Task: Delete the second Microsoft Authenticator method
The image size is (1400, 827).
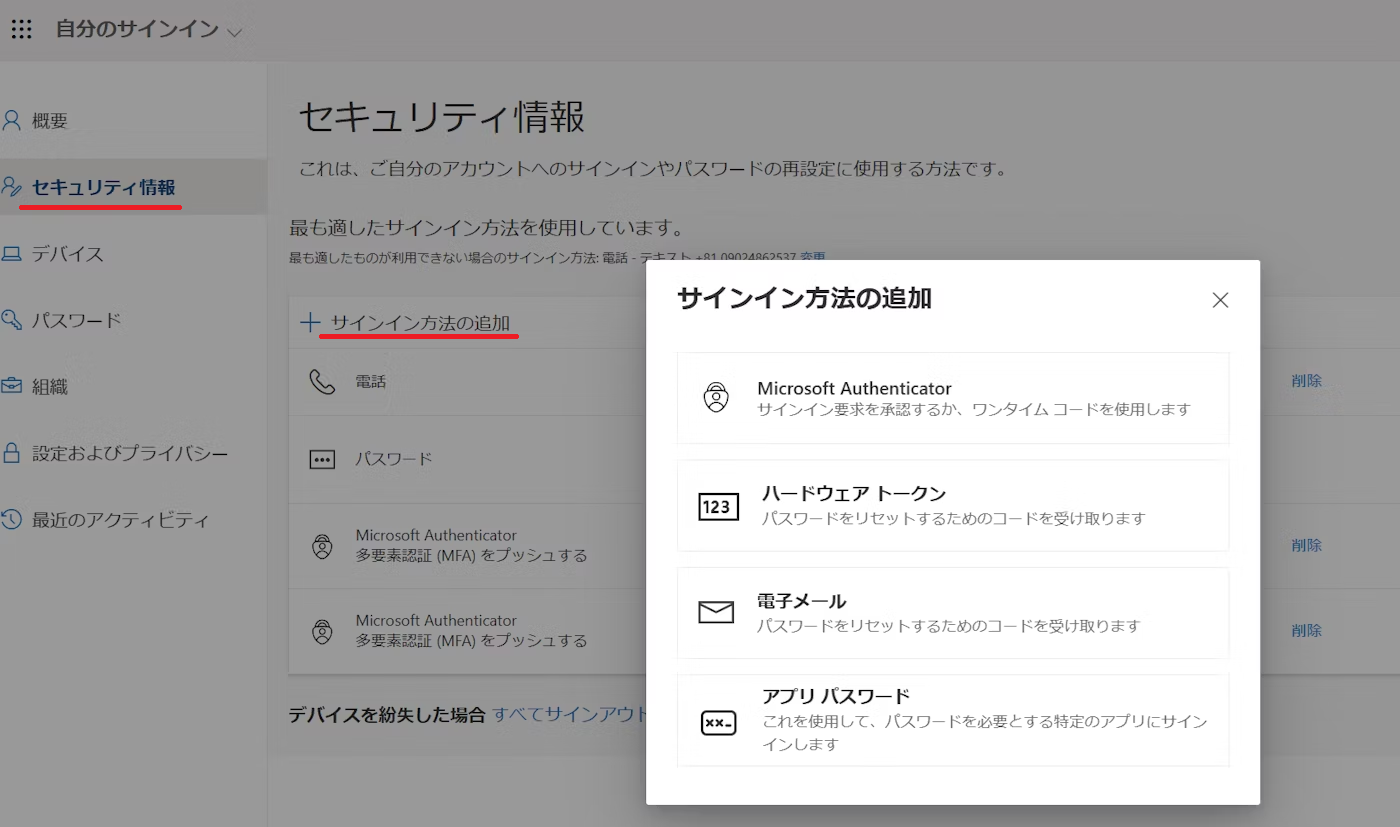Action: [1306, 630]
